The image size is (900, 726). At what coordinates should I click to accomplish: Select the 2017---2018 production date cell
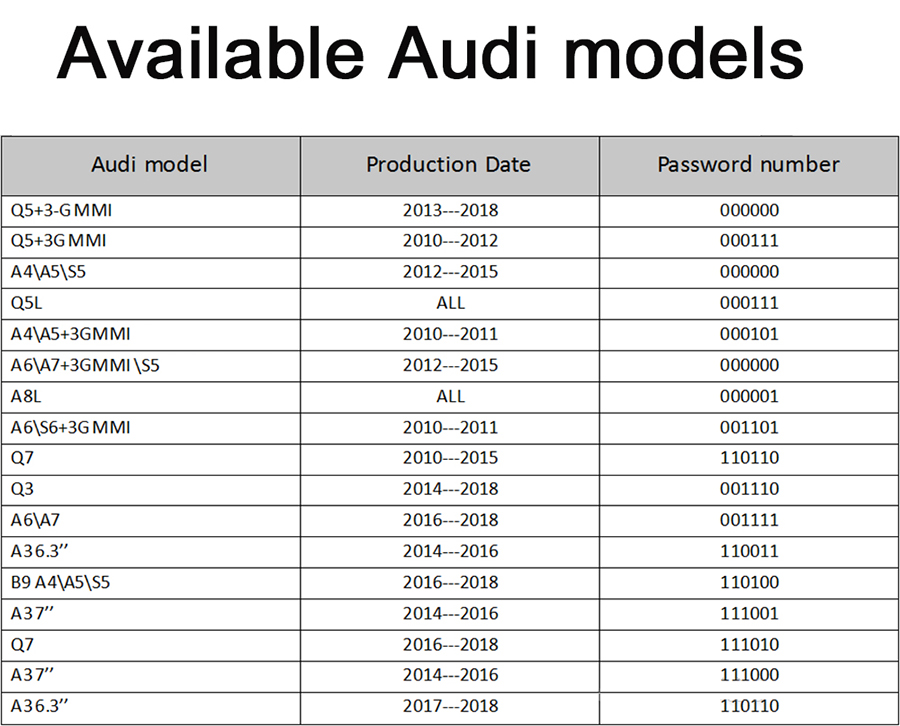coord(450,706)
